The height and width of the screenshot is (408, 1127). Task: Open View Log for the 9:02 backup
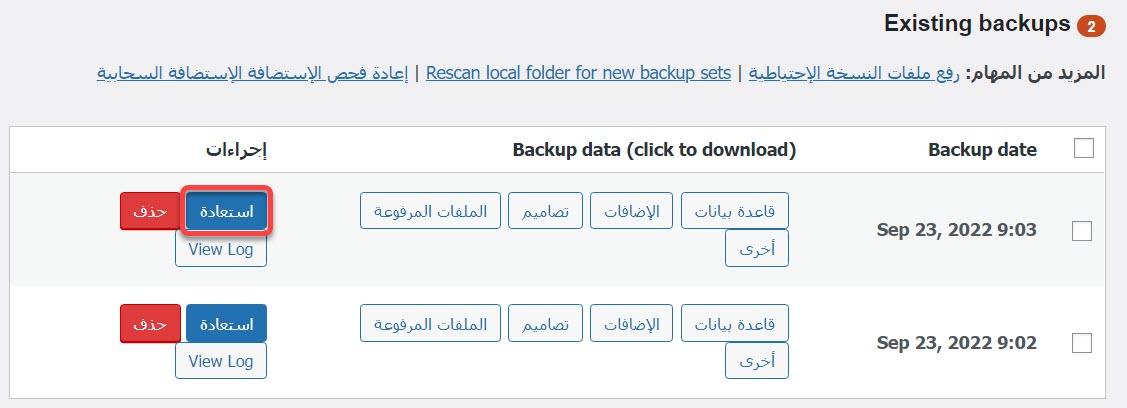[x=221, y=361]
